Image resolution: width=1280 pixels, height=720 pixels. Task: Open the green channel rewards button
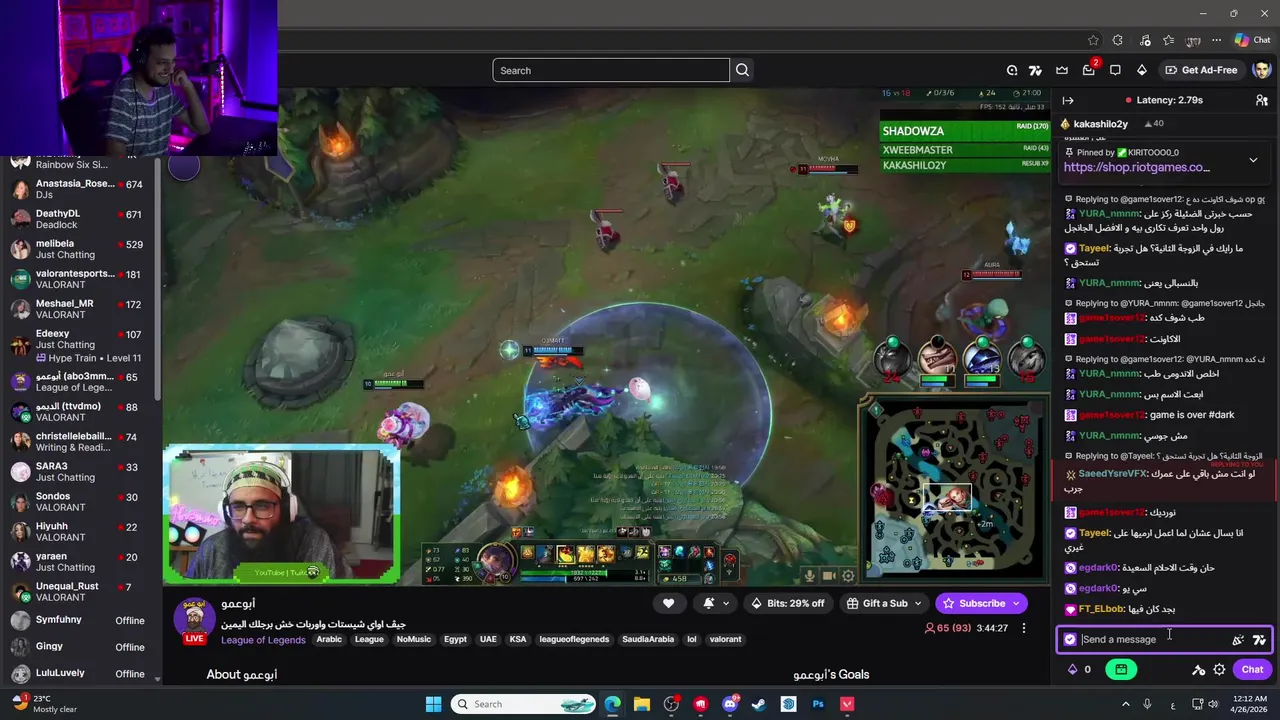click(x=1121, y=670)
